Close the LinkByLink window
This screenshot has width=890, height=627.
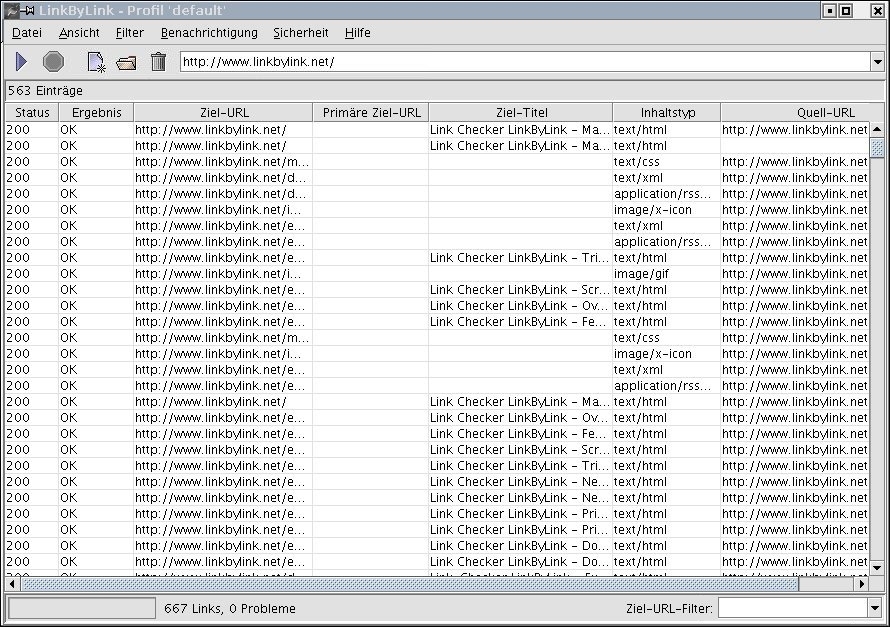(x=877, y=10)
